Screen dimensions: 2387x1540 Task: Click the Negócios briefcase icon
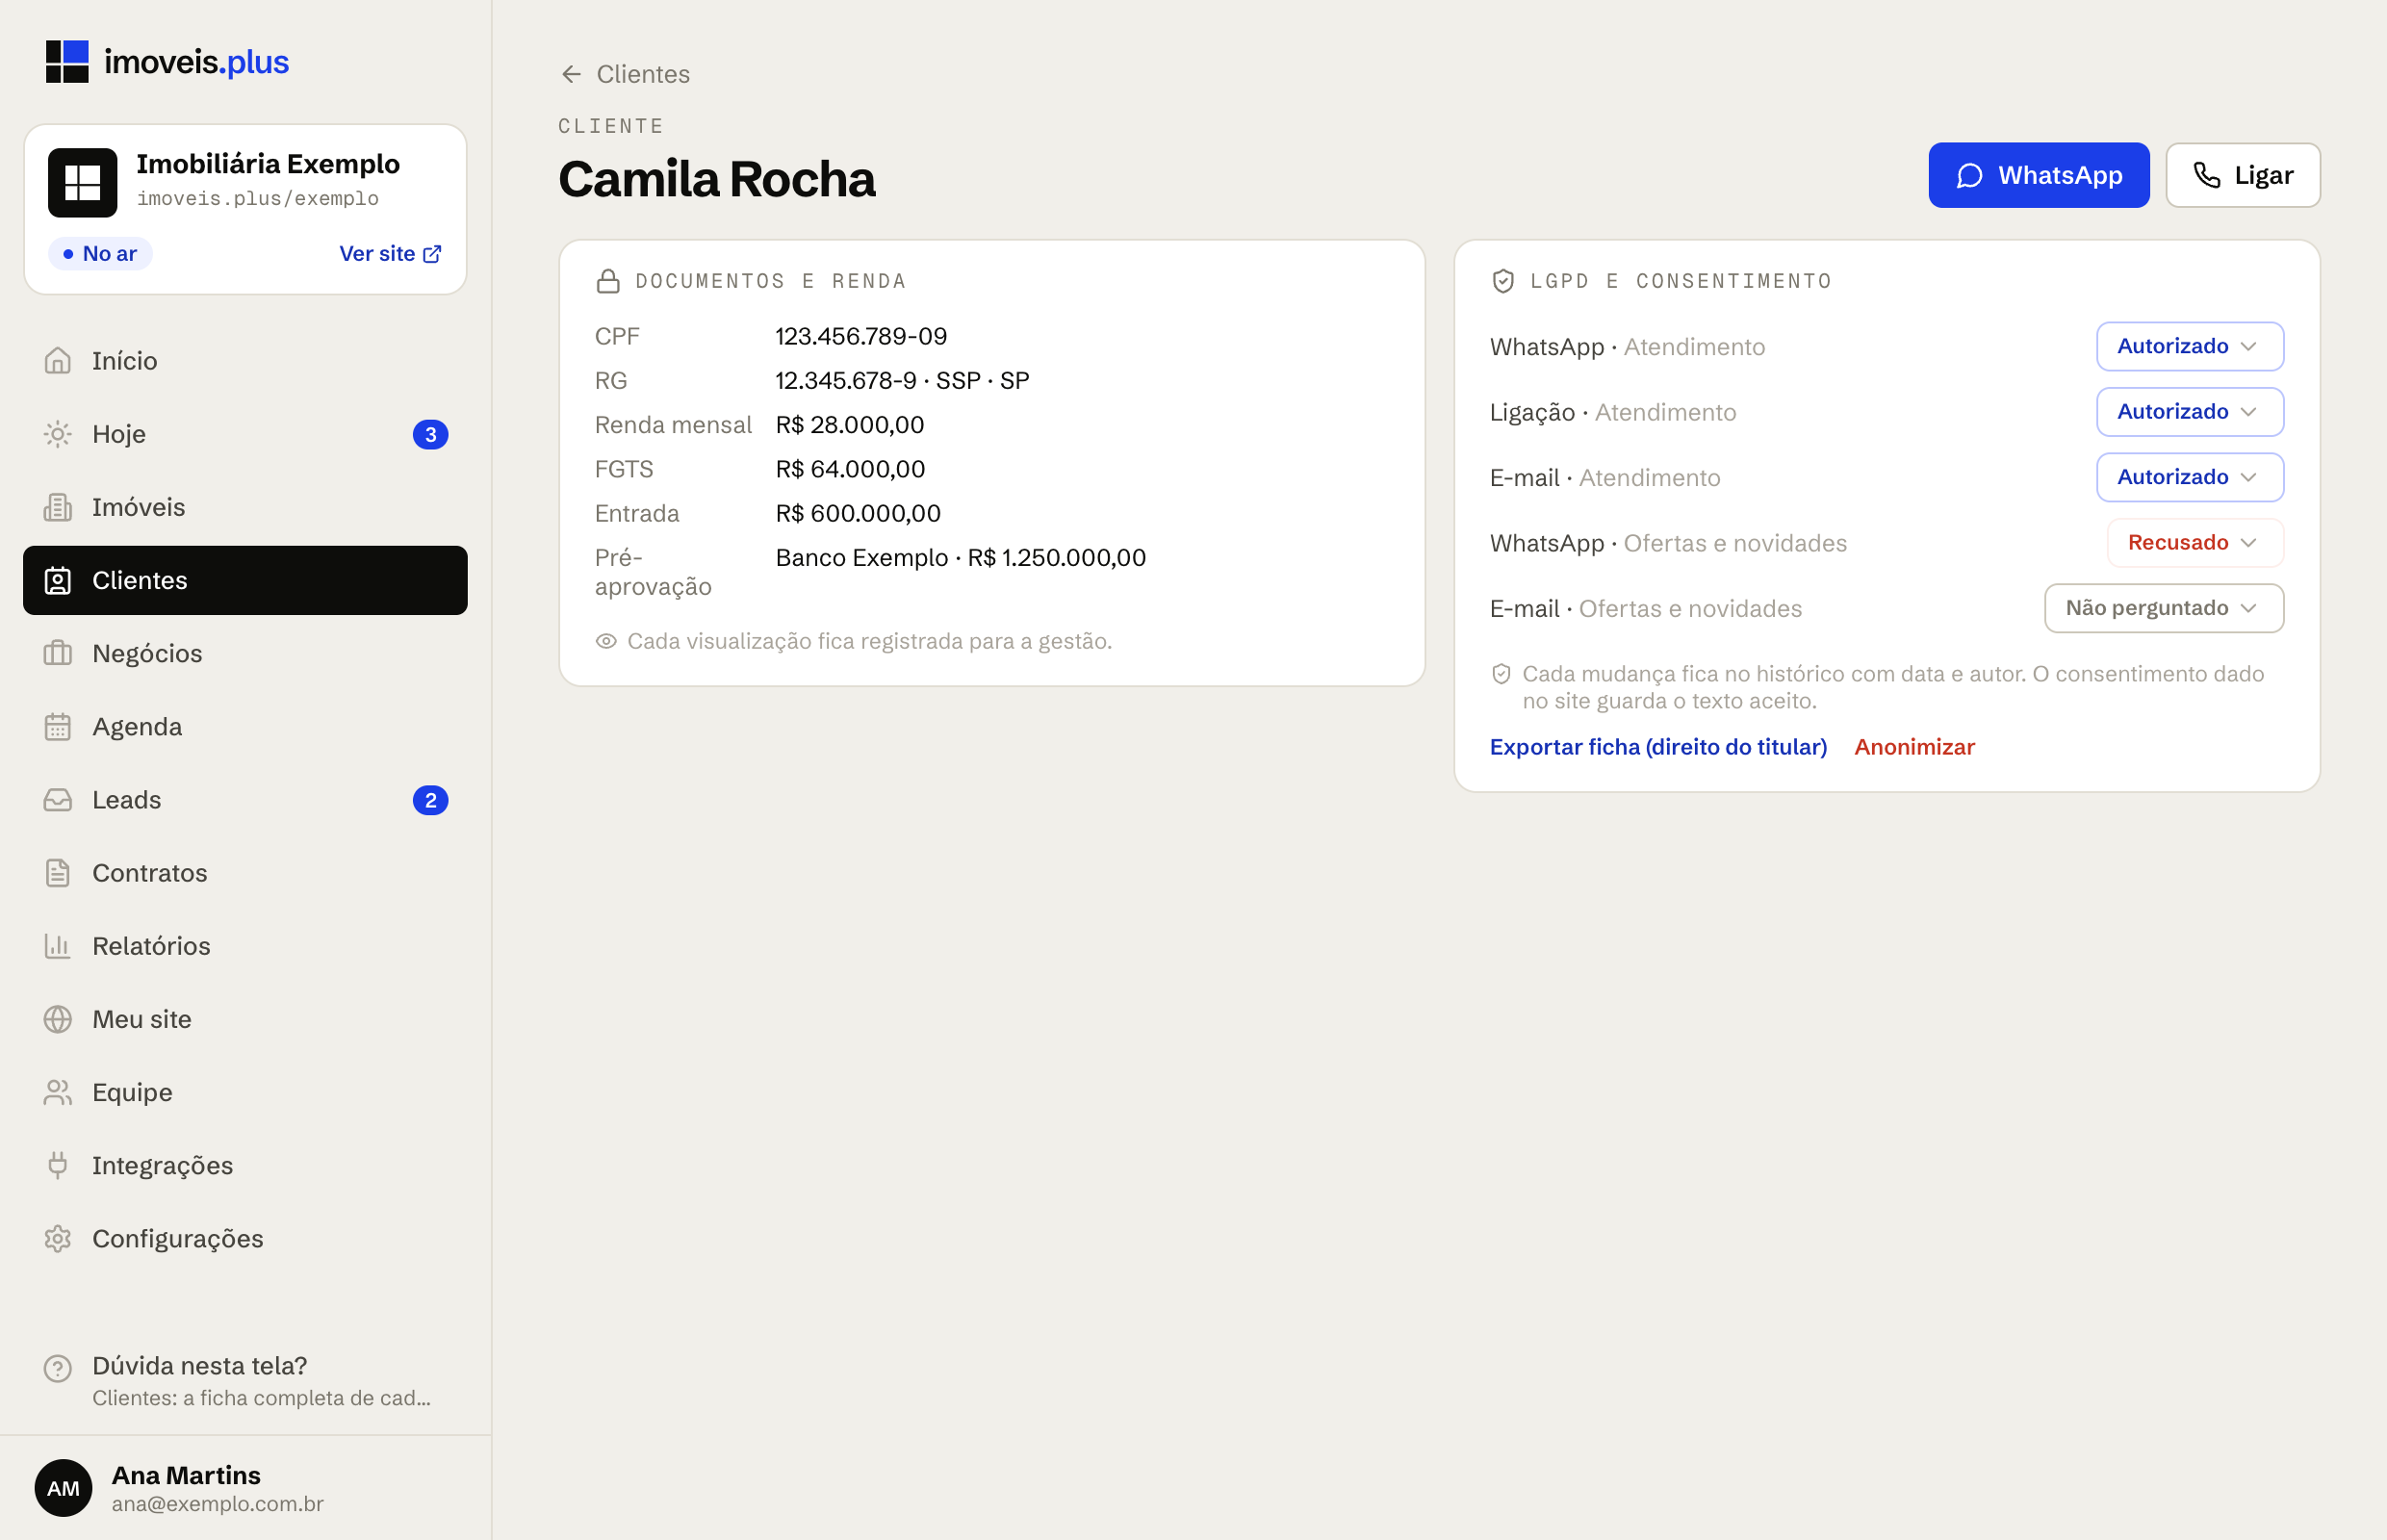(x=58, y=653)
